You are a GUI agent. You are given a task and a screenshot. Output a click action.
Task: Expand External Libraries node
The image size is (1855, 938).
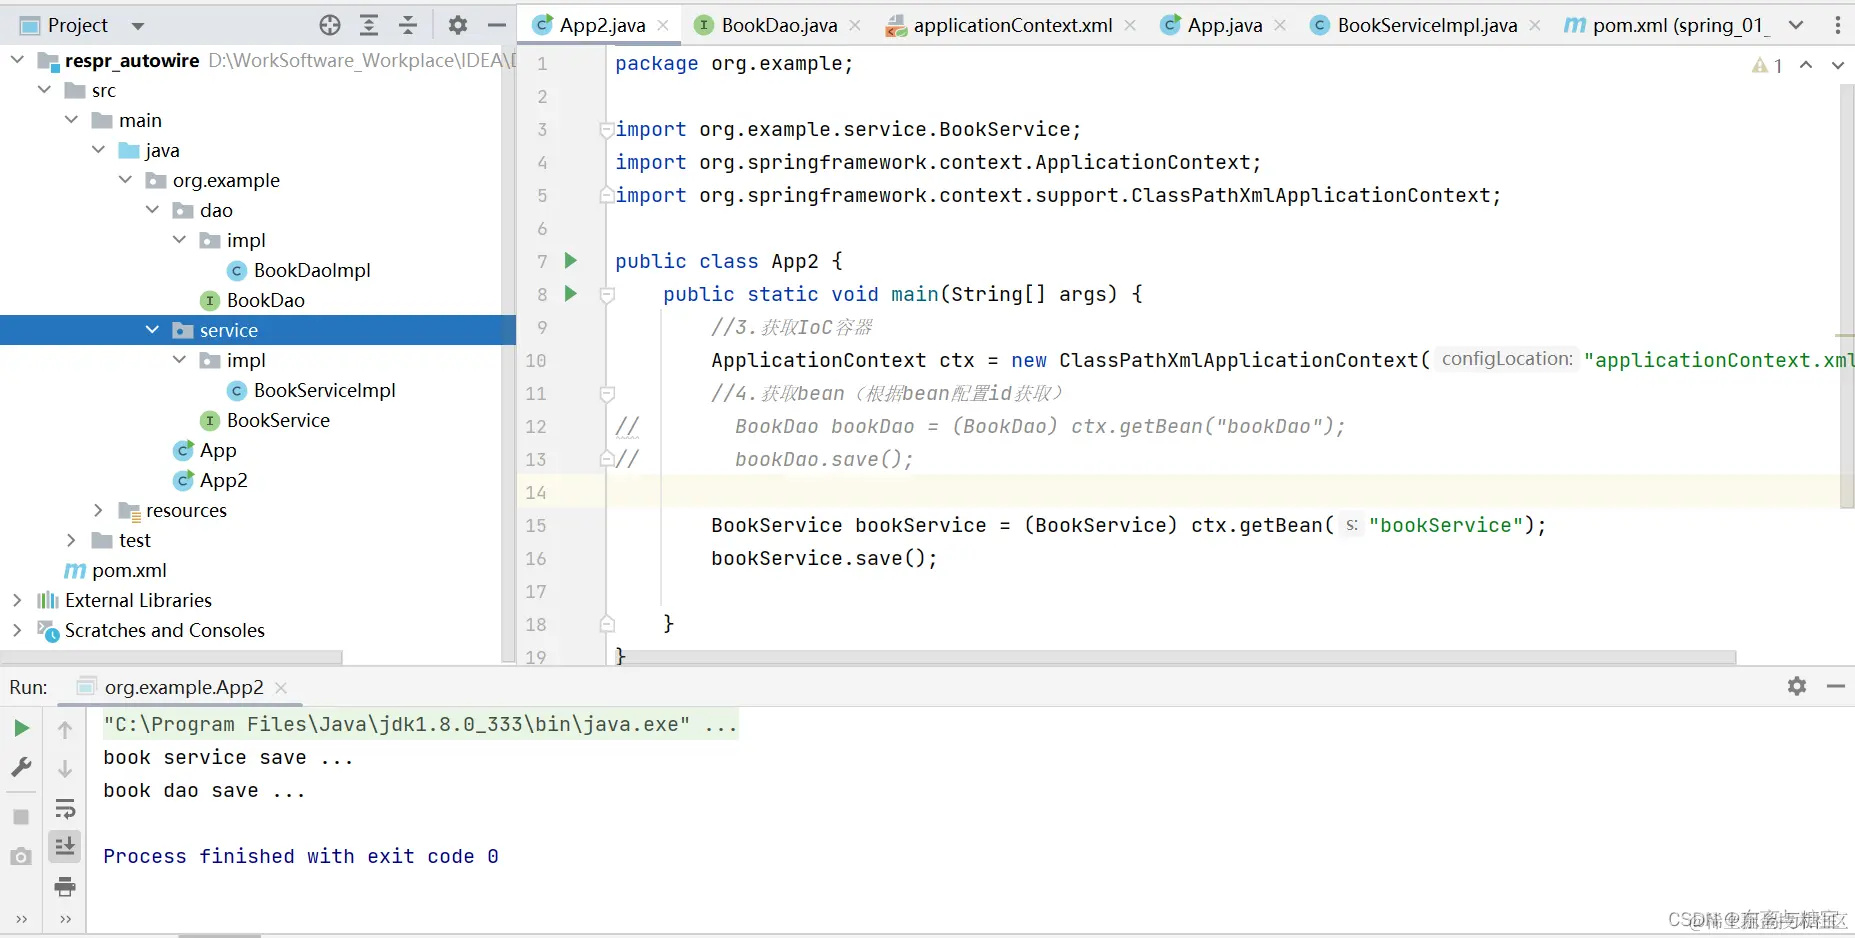tap(17, 600)
